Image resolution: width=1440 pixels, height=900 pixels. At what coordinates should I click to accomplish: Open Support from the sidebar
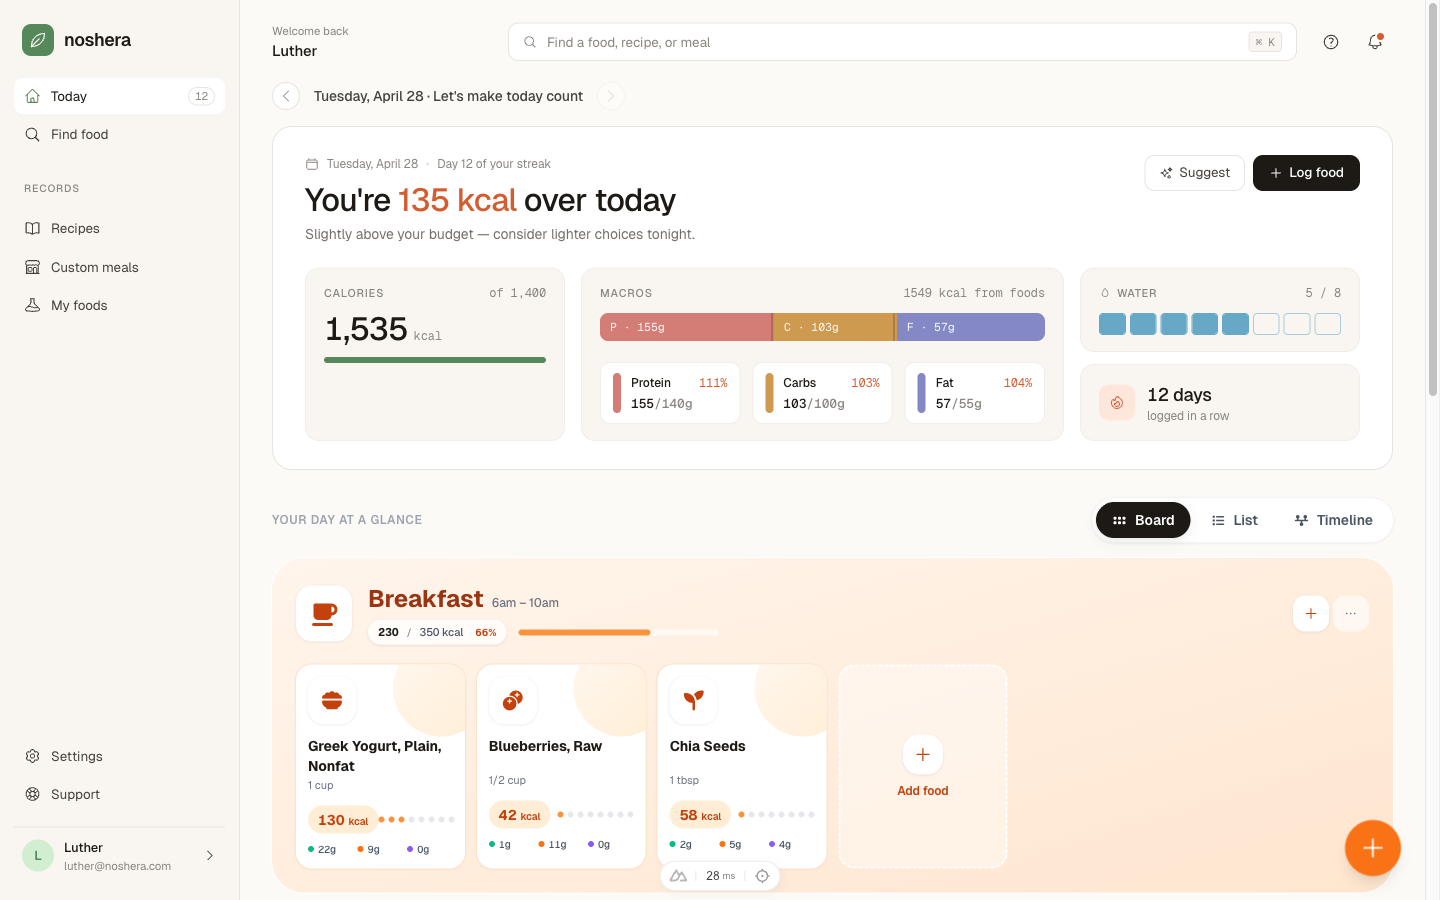[119, 794]
